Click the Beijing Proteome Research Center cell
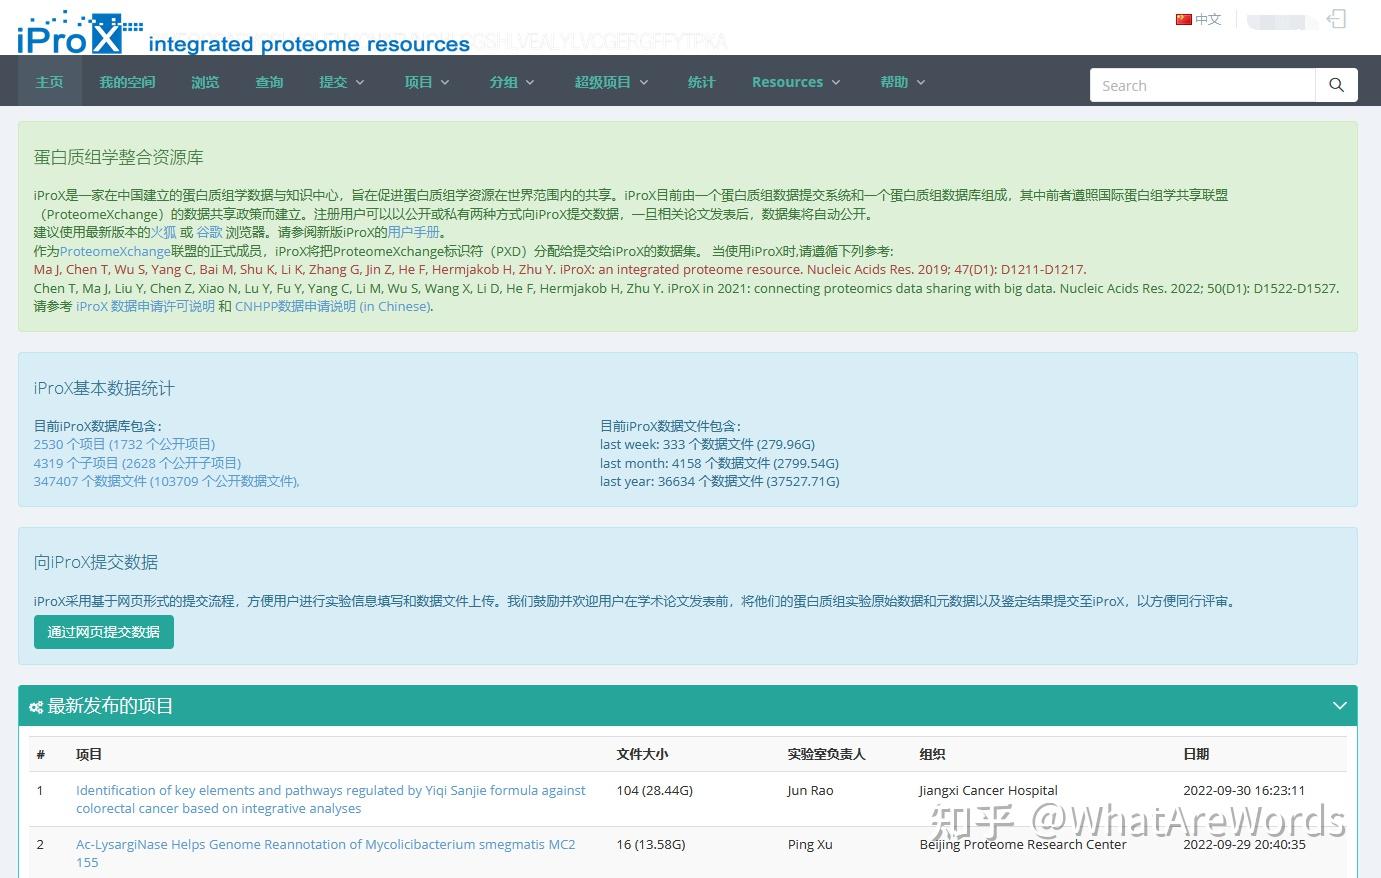 [1023, 844]
